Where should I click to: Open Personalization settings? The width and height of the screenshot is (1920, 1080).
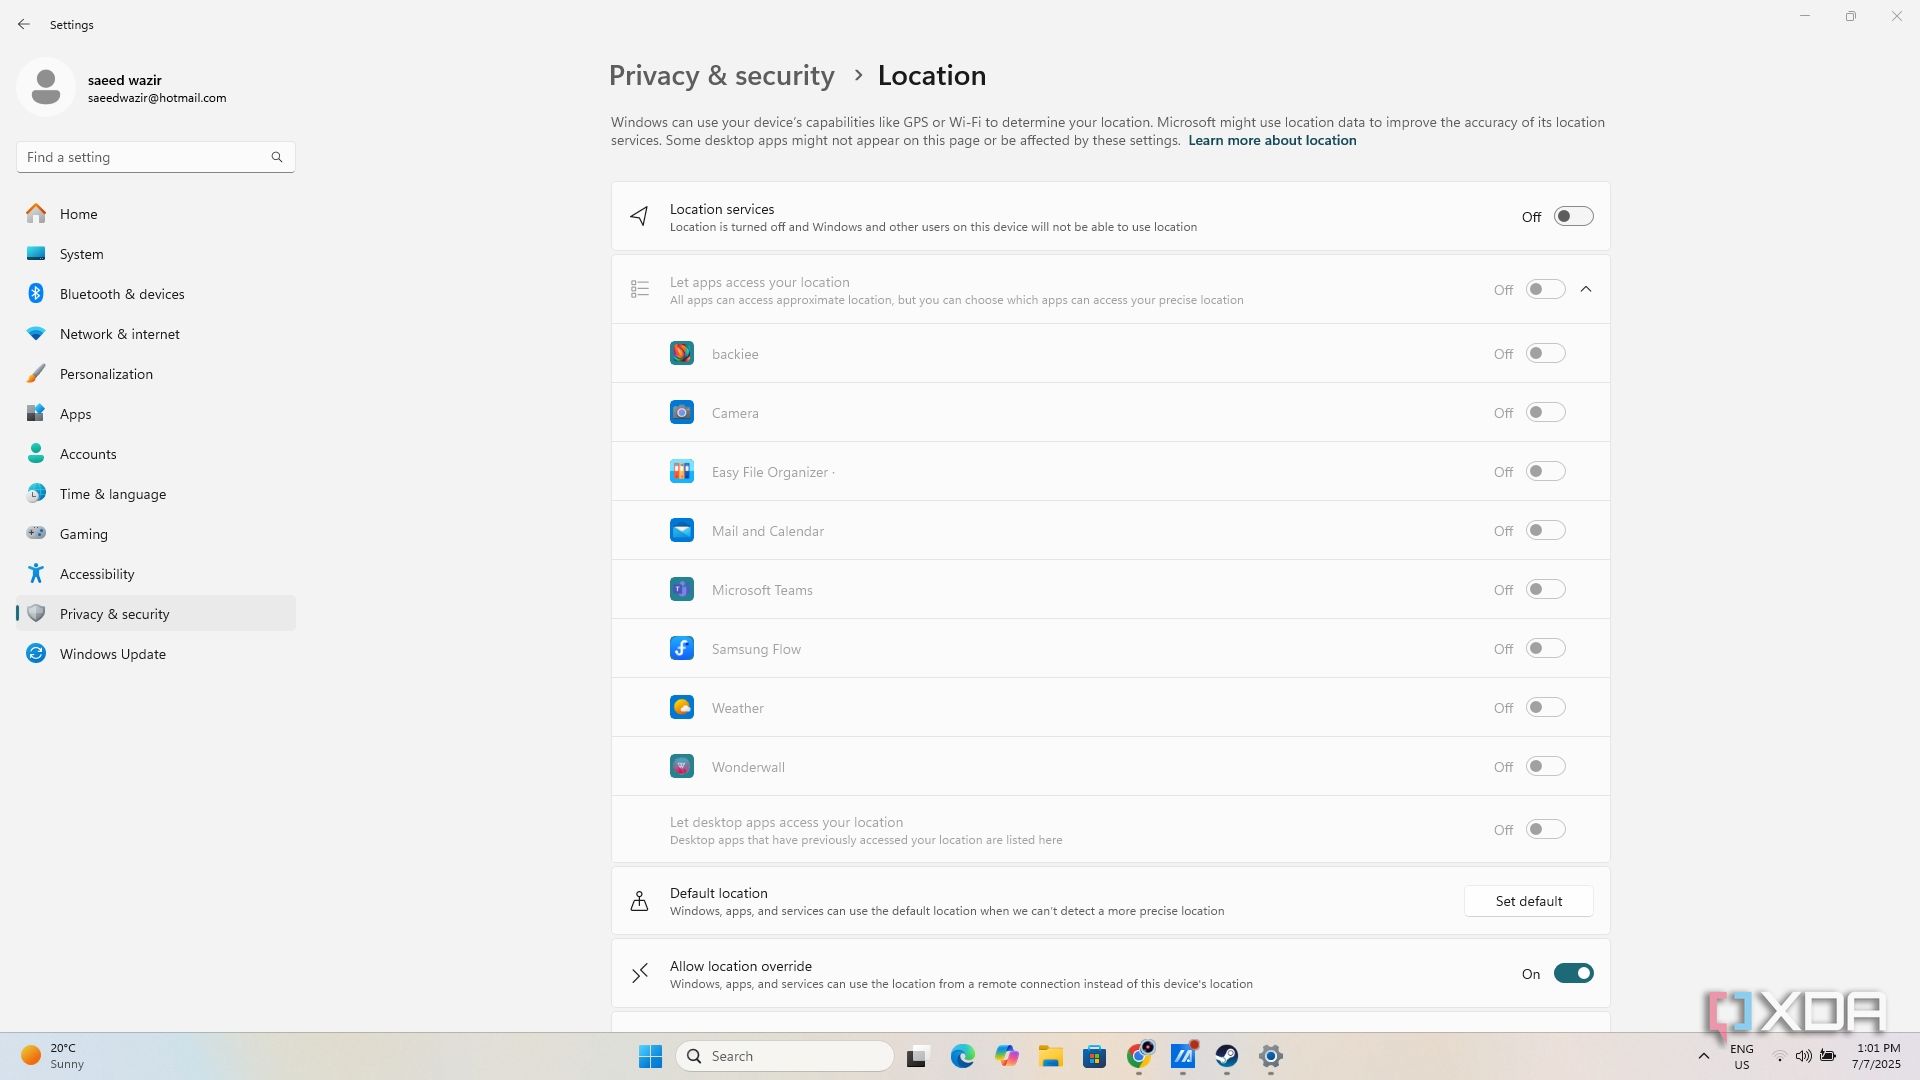pyautogui.click(x=156, y=374)
